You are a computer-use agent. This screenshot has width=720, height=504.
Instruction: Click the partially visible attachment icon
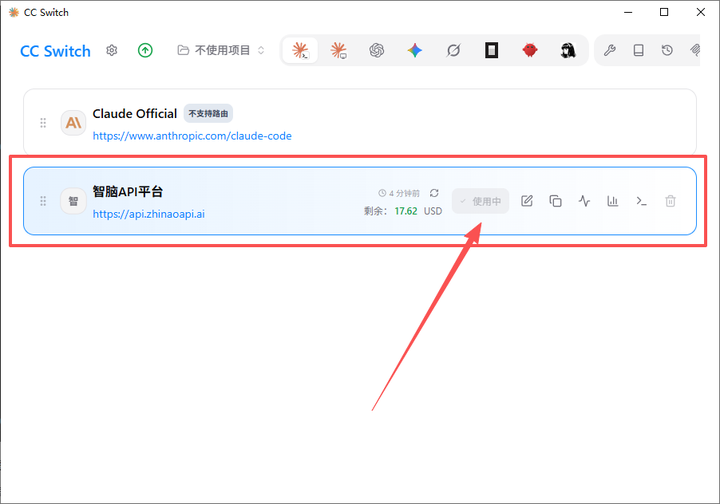tap(695, 50)
